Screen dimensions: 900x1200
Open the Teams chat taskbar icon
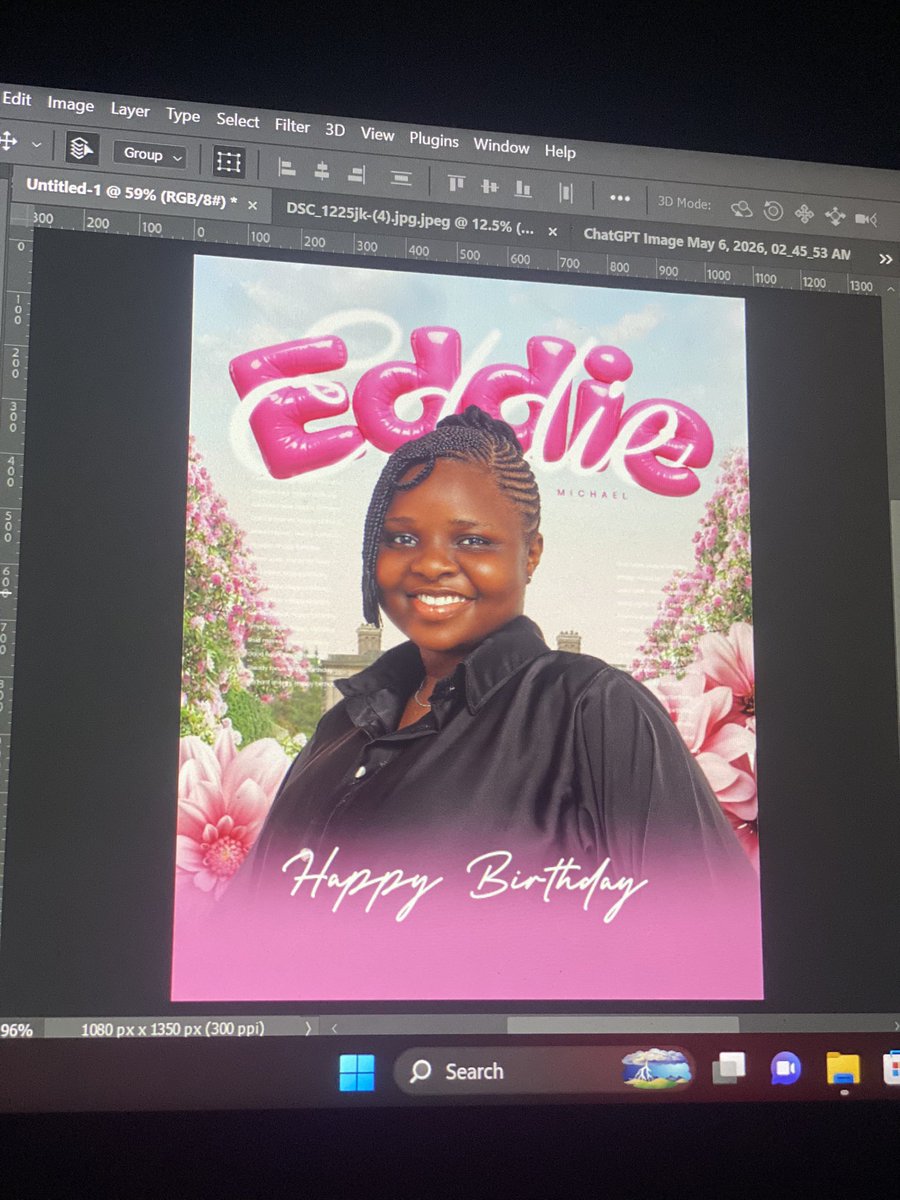786,1069
